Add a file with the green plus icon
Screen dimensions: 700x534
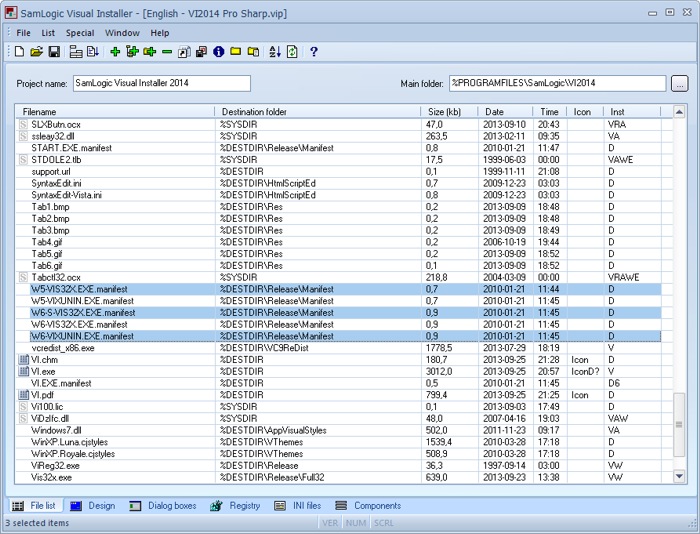click(115, 52)
